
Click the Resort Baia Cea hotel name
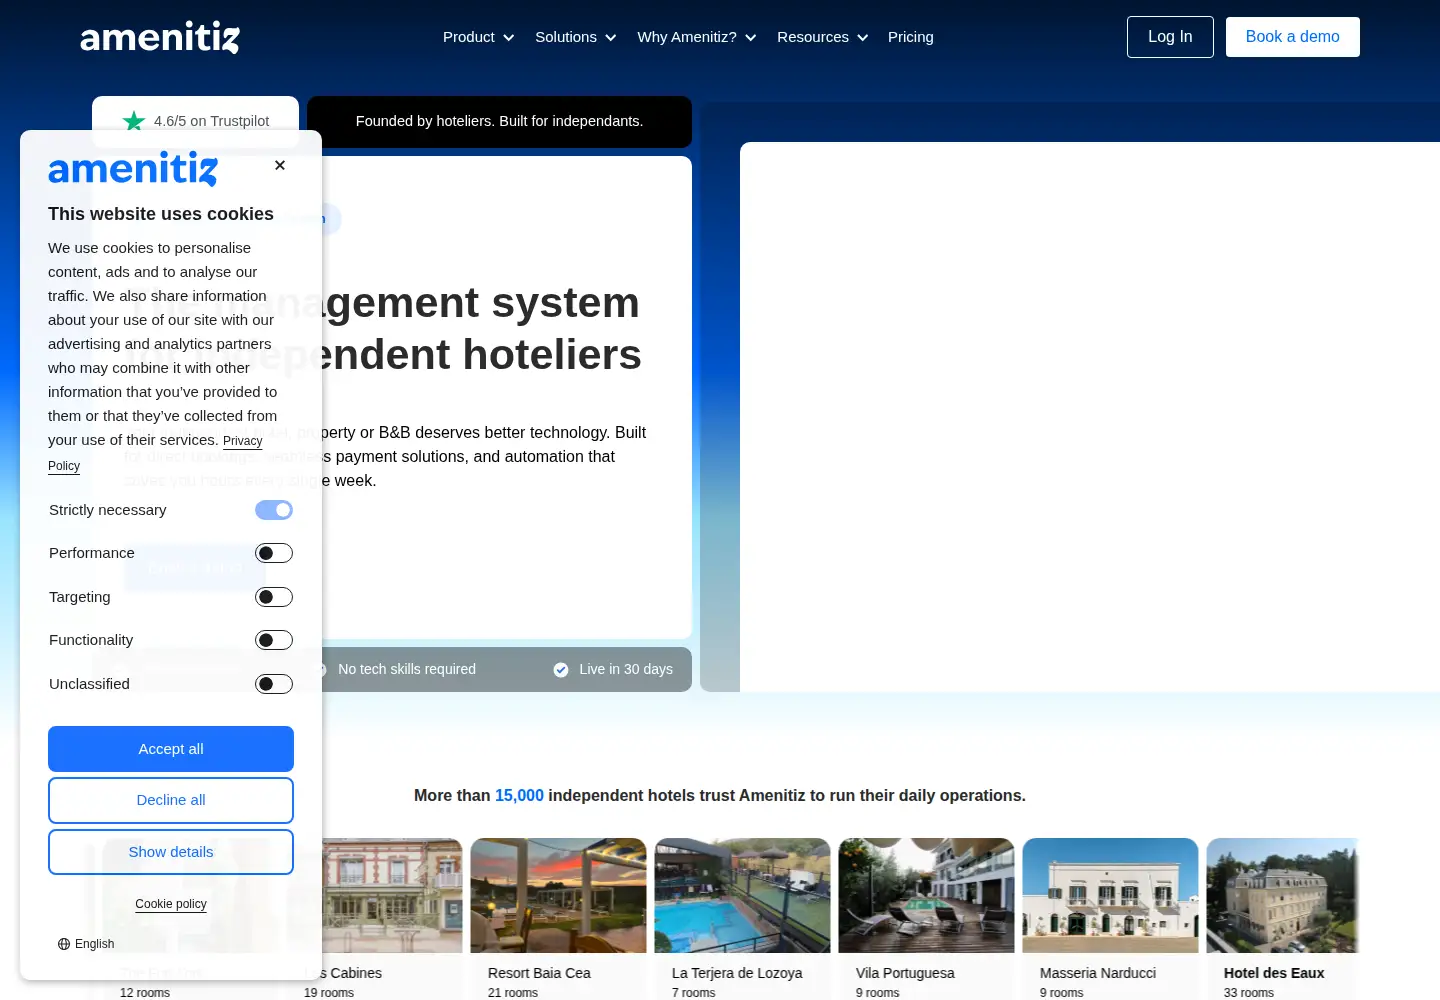[539, 973]
